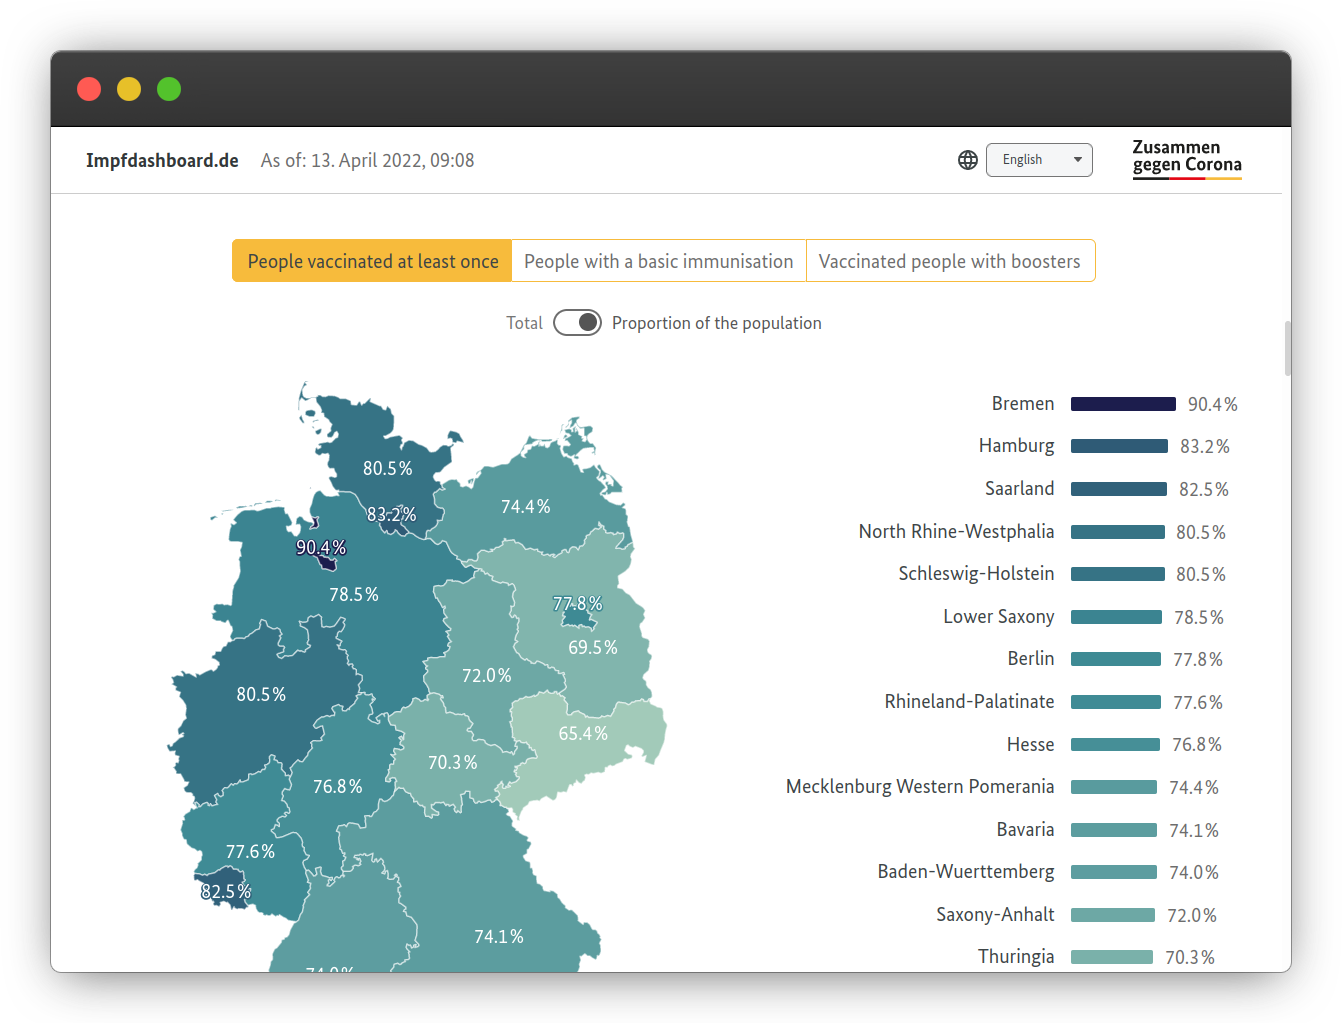Image resolution: width=1342 pixels, height=1023 pixels.
Task: Click North Rhine-Westphalia in the ranking list
Action: [x=956, y=531]
